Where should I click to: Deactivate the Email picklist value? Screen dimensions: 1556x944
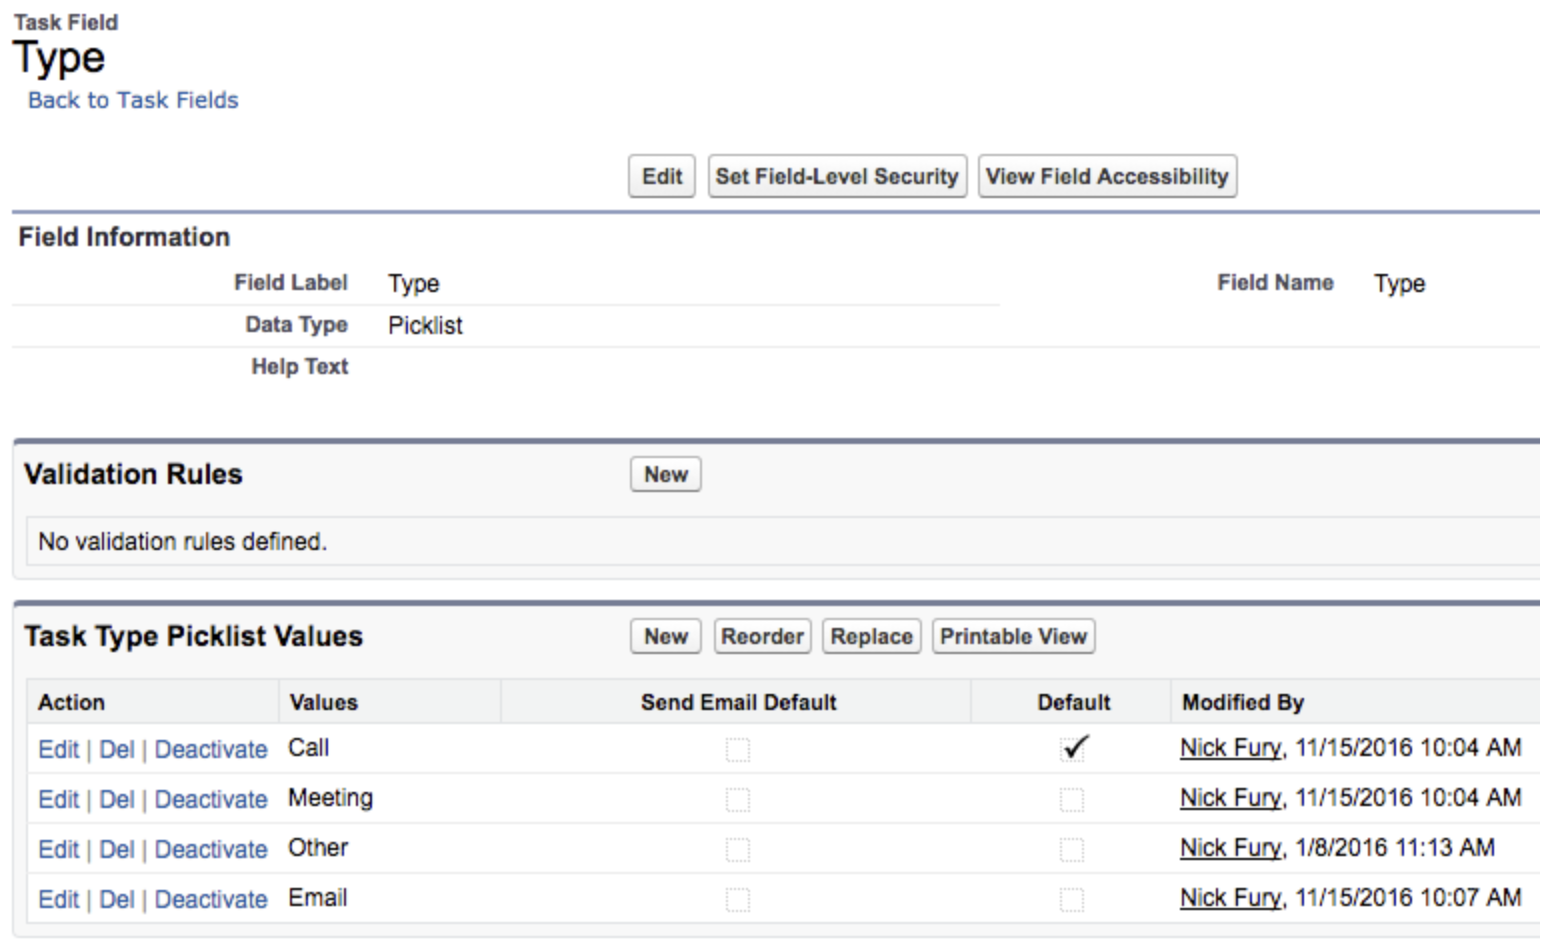(211, 899)
